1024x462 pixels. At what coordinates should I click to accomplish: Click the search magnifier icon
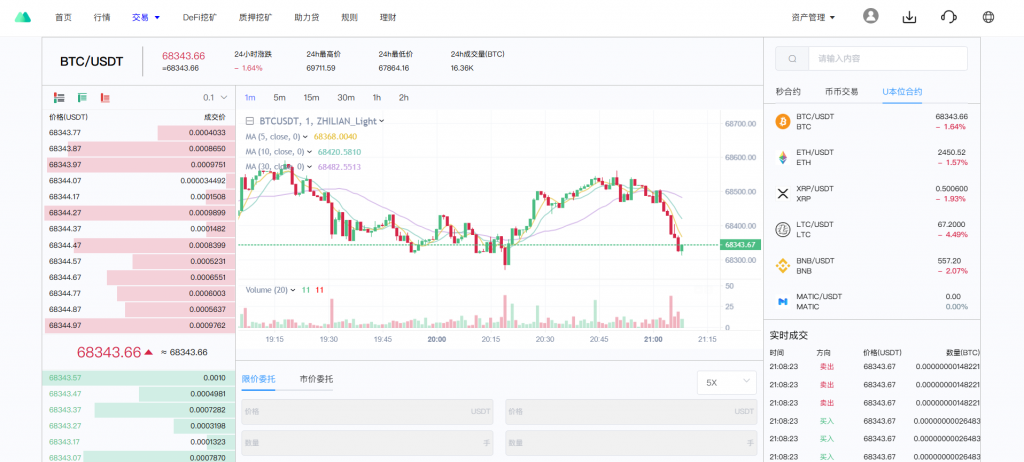(792, 58)
